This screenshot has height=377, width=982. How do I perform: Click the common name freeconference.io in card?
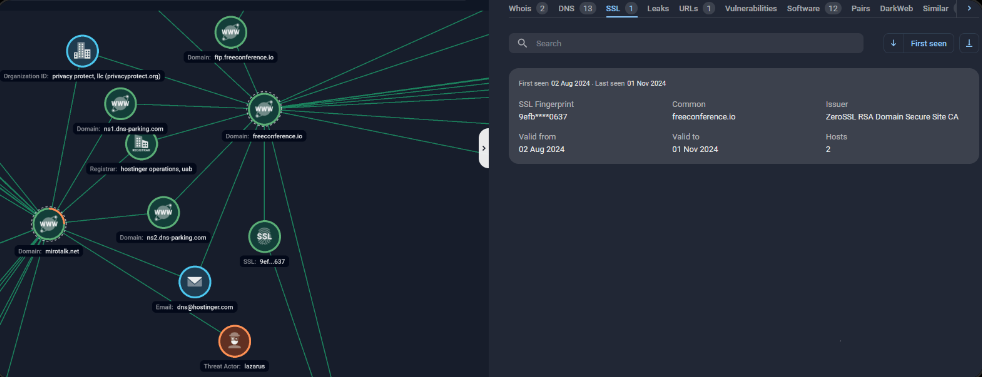[703, 116]
